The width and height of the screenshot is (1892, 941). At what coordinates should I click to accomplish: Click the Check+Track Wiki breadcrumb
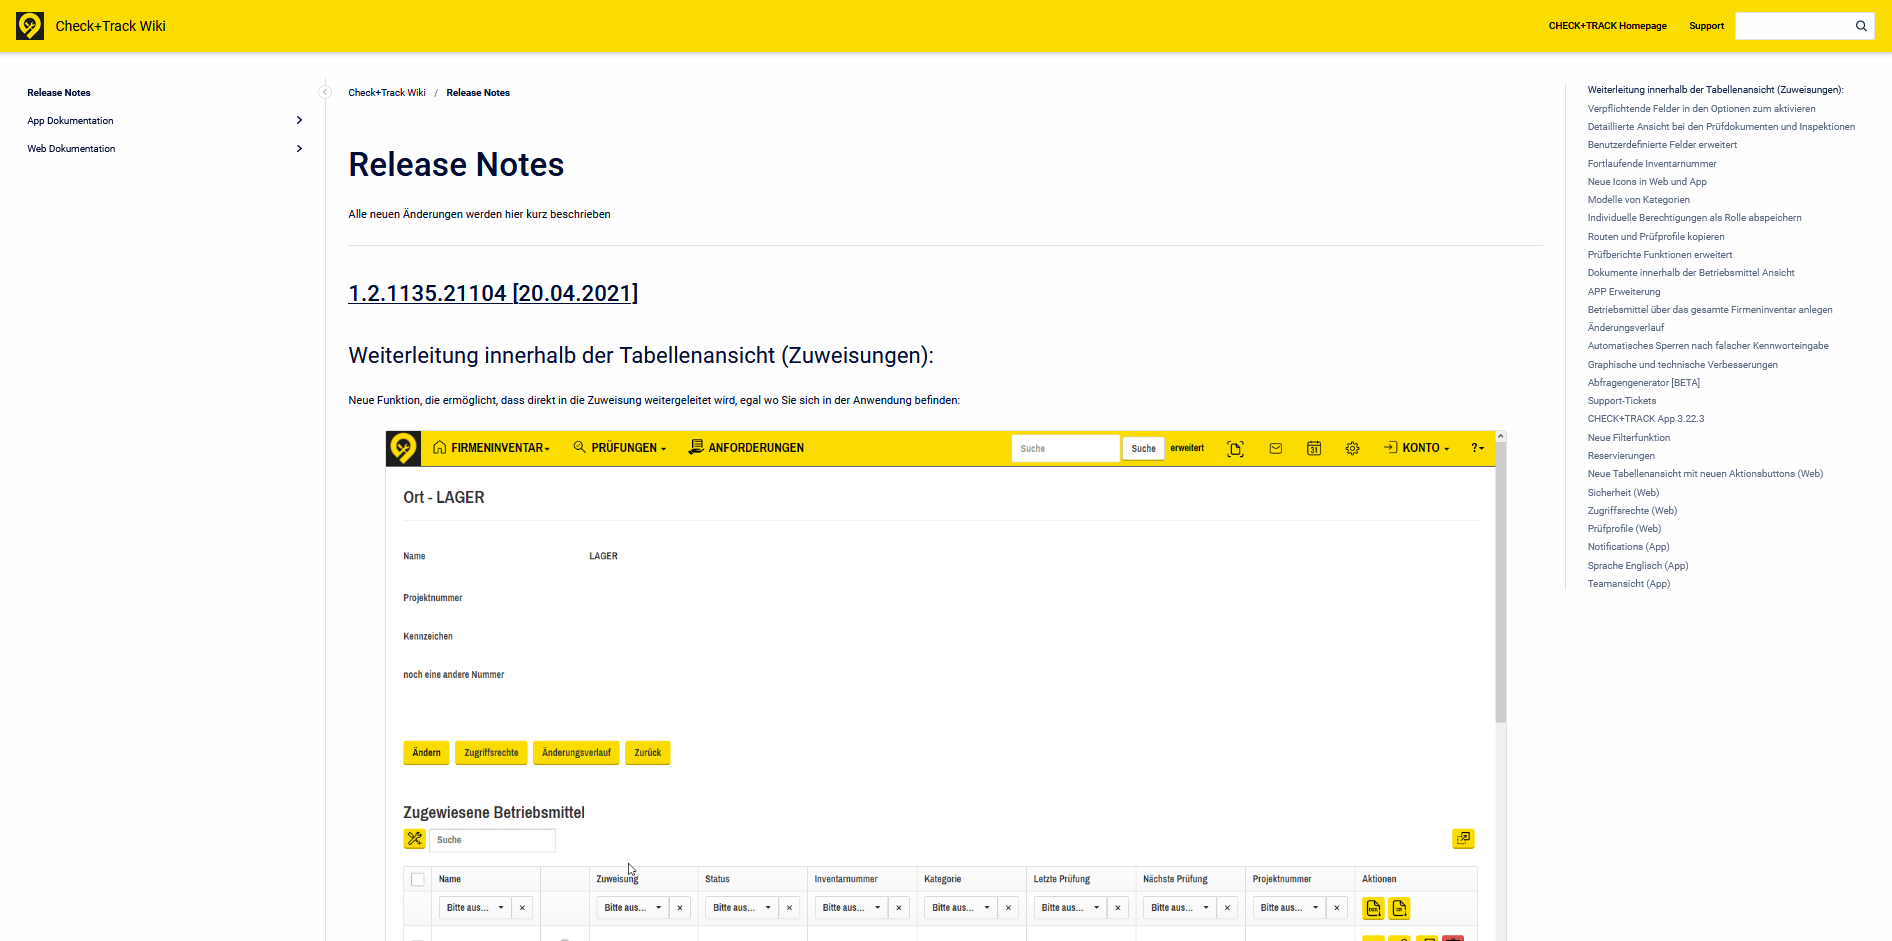[387, 93]
